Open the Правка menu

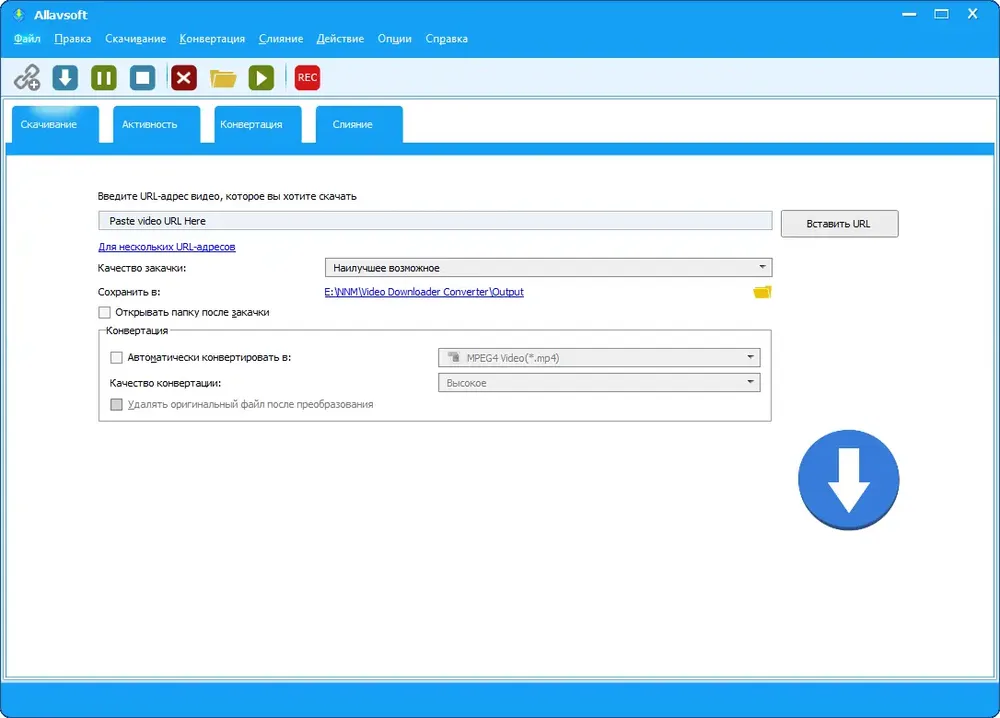[73, 39]
